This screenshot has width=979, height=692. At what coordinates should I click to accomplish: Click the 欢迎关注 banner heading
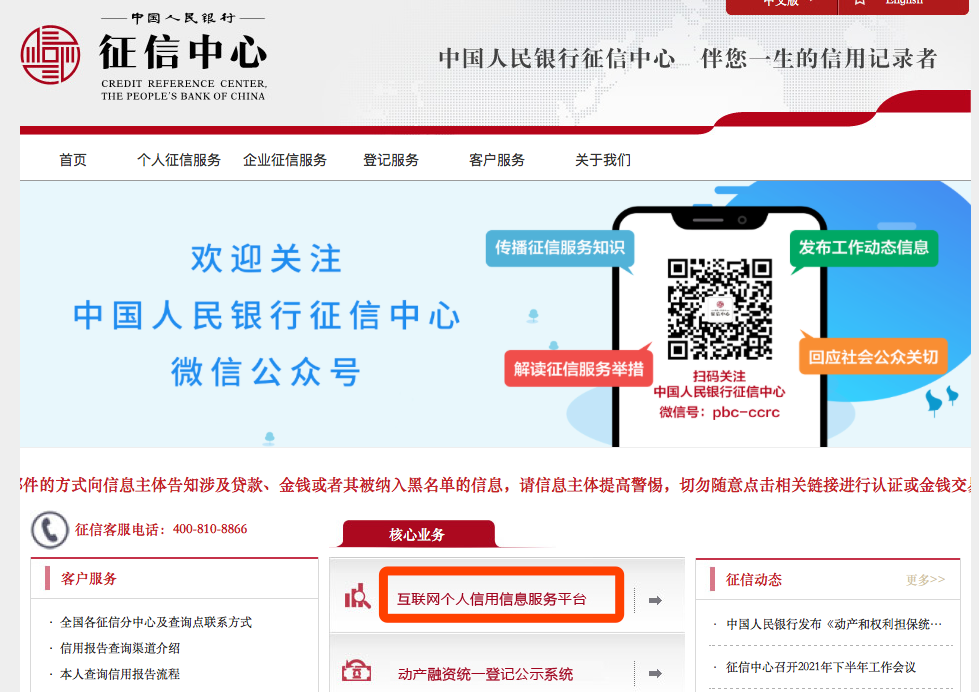coord(267,259)
